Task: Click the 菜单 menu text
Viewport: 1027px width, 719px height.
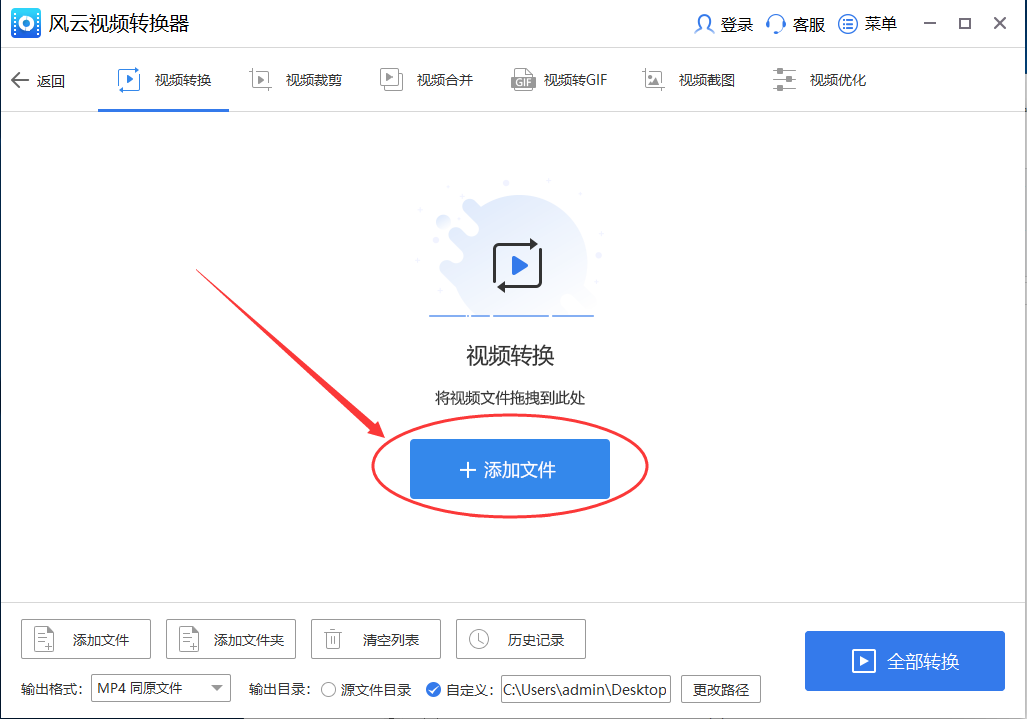Action: (880, 24)
